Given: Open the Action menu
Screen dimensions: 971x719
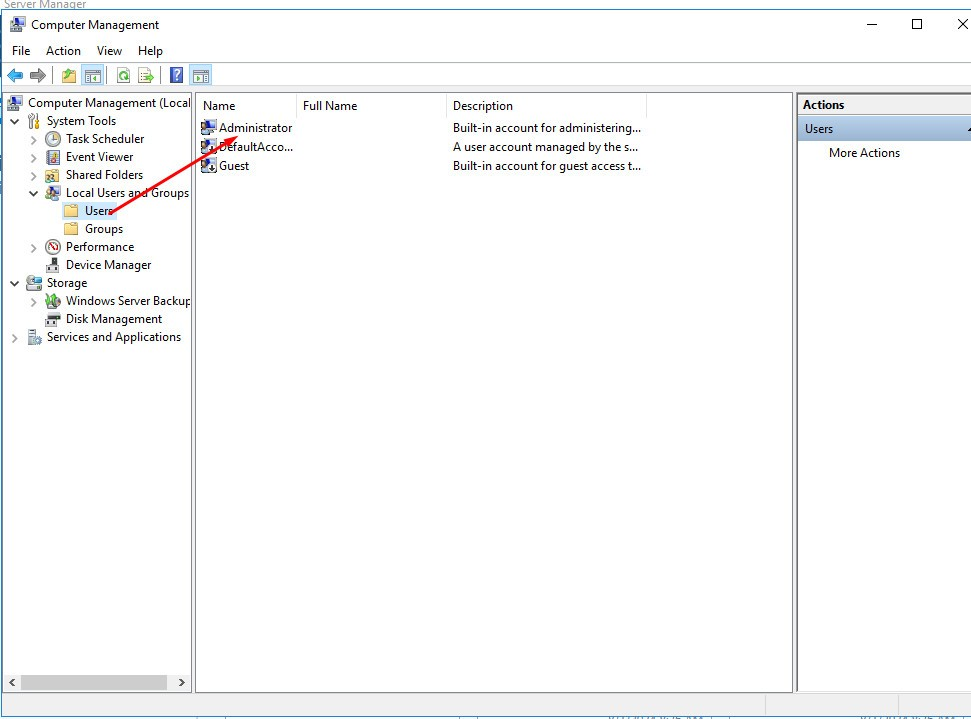Looking at the screenshot, I should (63, 51).
